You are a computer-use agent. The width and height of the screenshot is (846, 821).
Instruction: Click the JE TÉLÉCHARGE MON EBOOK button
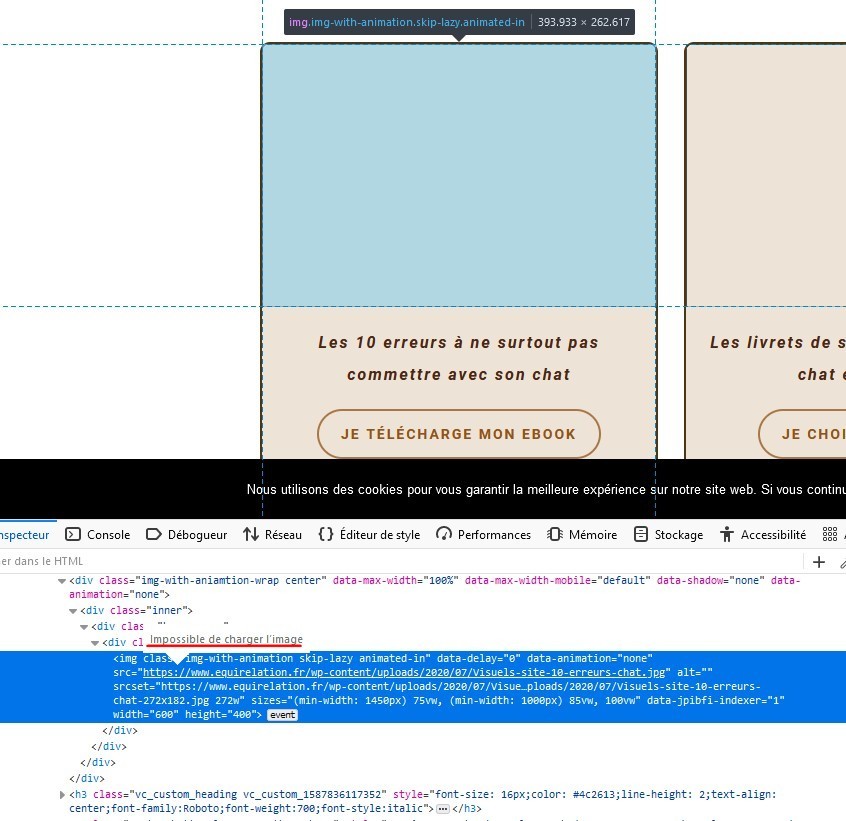458,434
